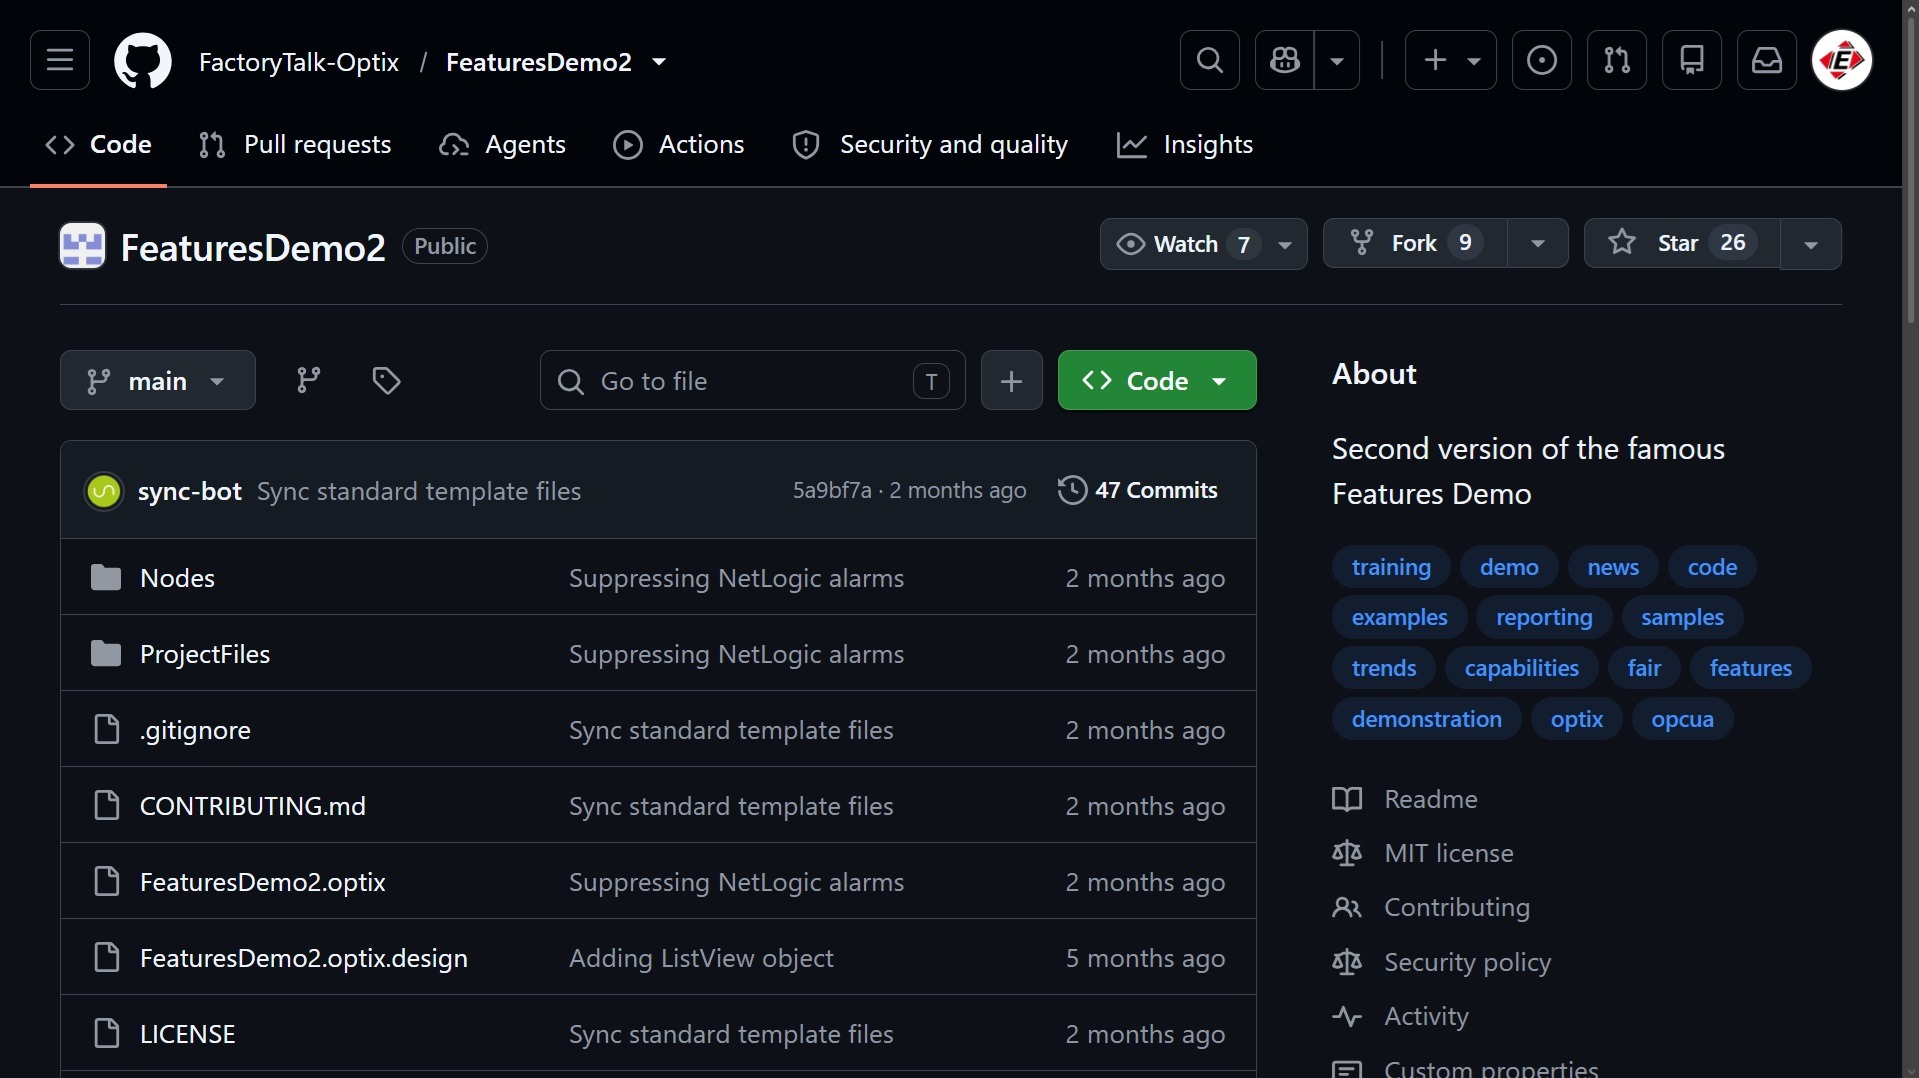Open the Fork options dropdown arrow
Viewport: 1919px width, 1078px height.
coord(1537,244)
